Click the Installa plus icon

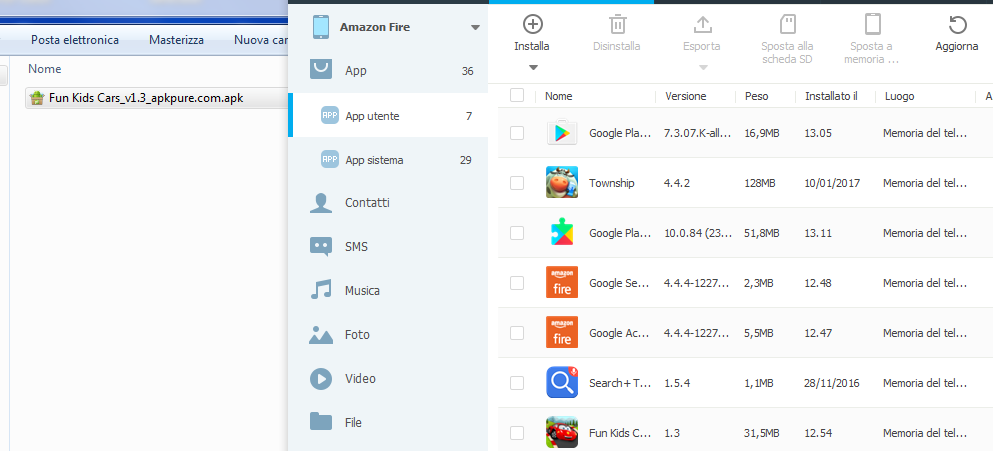(533, 25)
